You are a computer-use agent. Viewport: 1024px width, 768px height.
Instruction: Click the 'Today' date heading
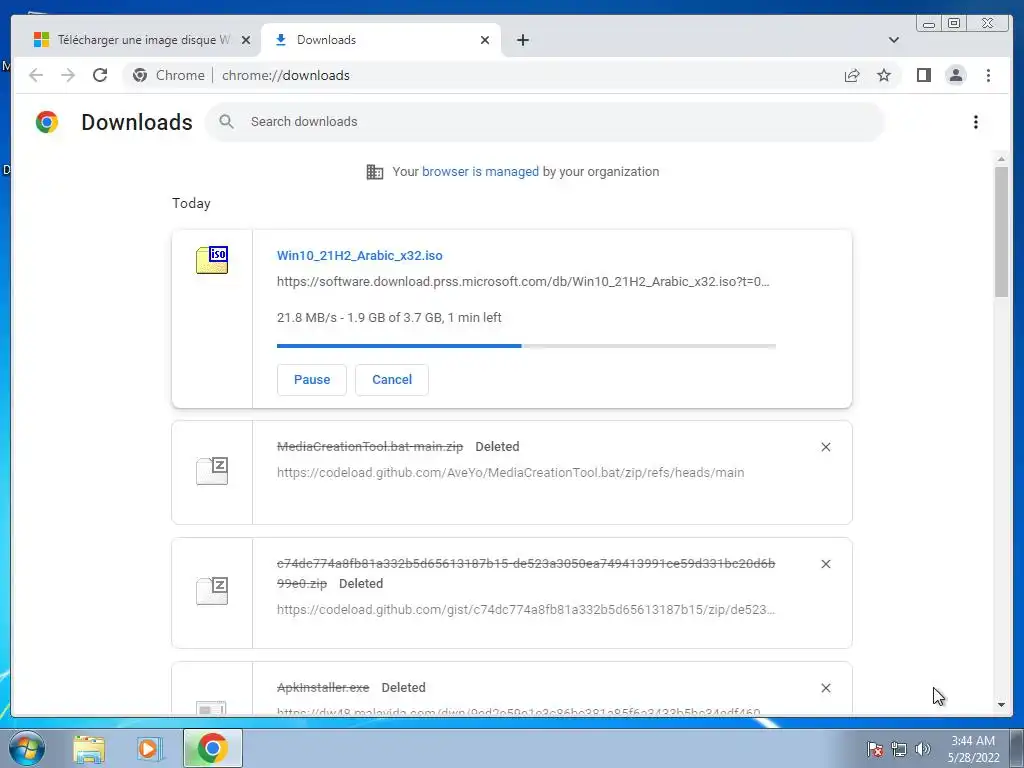pyautogui.click(x=191, y=203)
